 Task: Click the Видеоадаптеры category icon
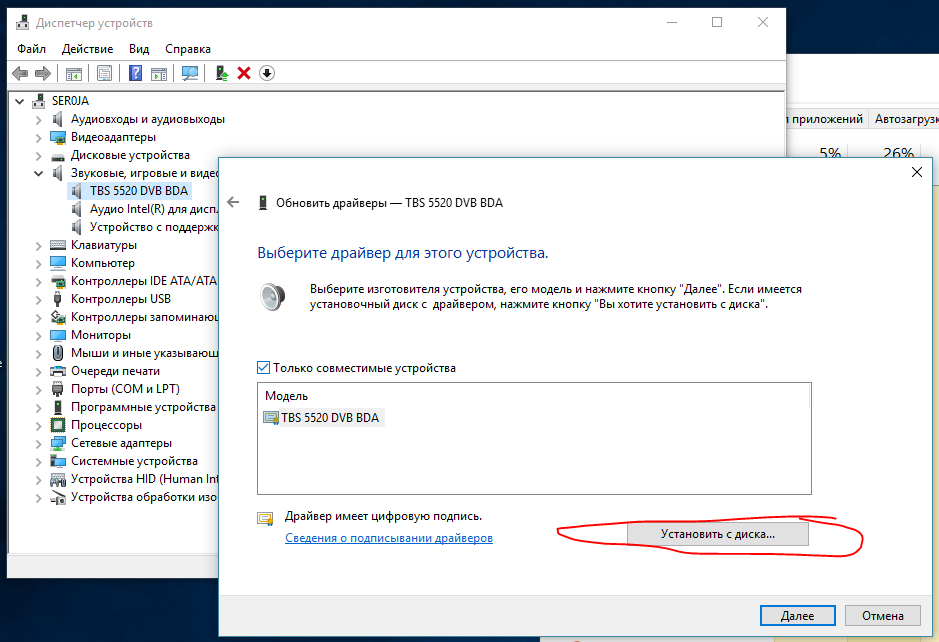point(57,137)
